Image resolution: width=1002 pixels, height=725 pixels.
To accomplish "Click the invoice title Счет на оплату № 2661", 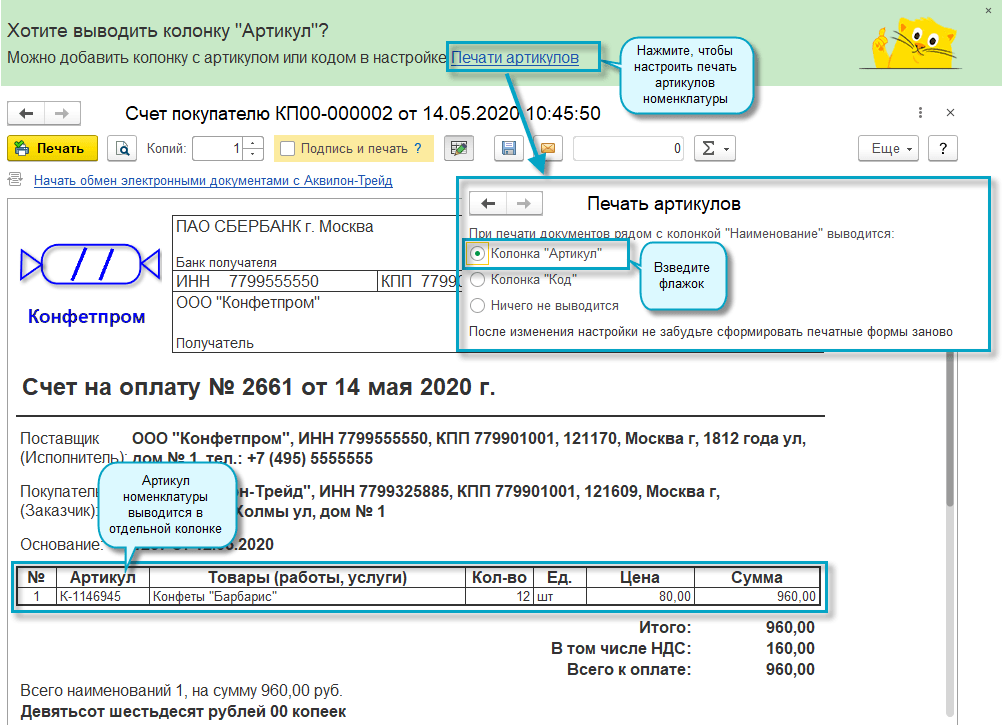I will tap(259, 387).
